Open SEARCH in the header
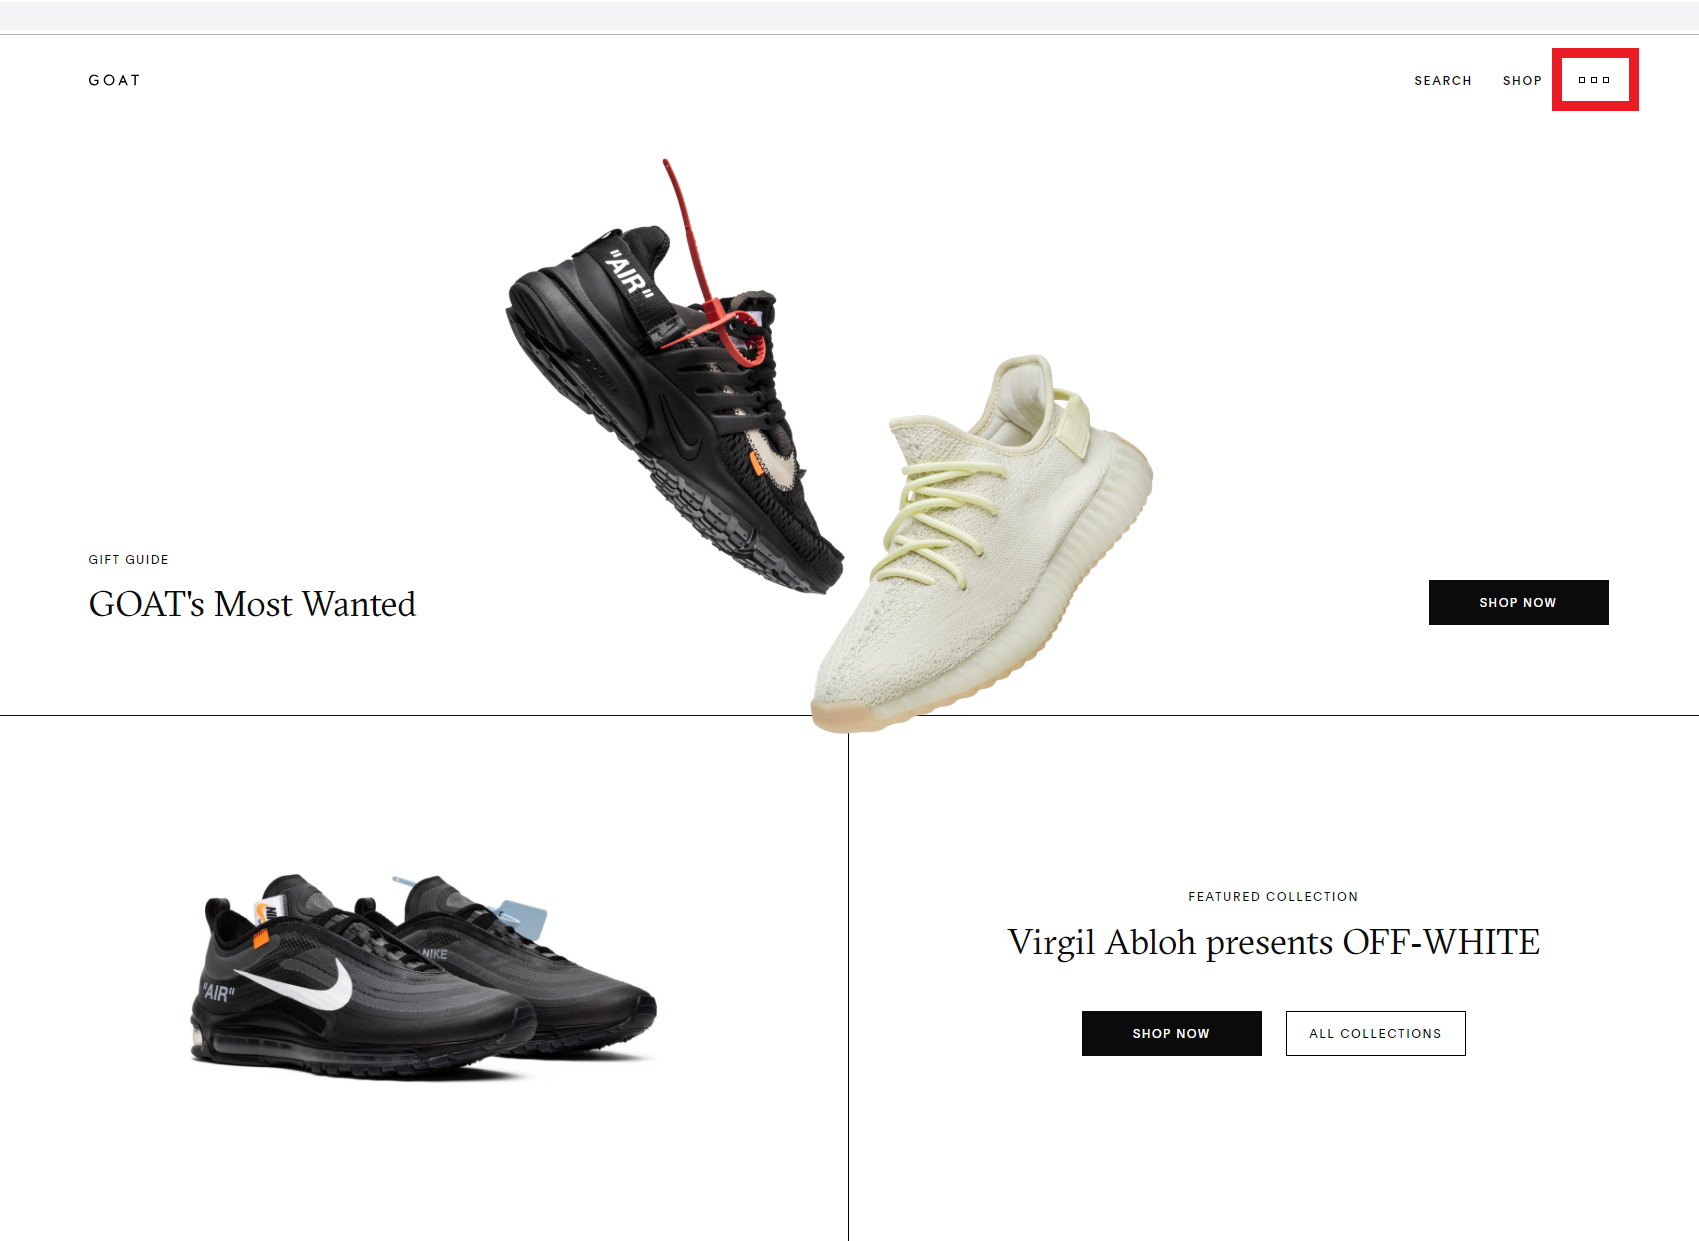 (x=1442, y=81)
